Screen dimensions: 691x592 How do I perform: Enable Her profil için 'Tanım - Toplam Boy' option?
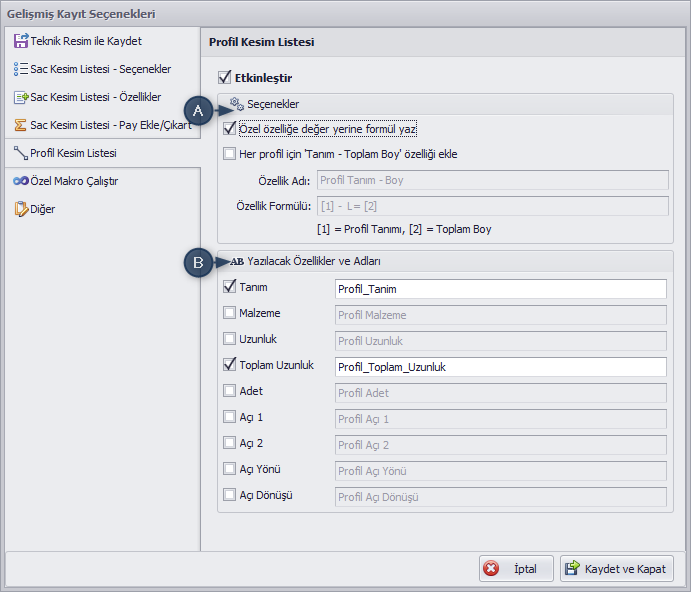pyautogui.click(x=230, y=154)
